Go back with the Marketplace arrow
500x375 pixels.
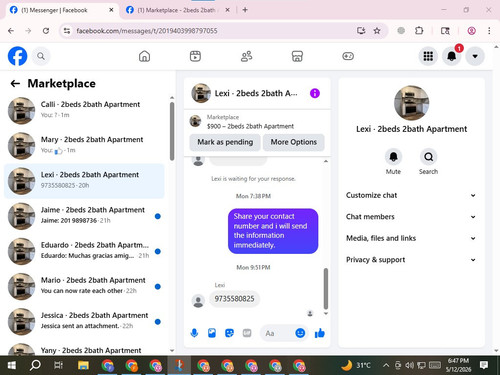tap(15, 83)
